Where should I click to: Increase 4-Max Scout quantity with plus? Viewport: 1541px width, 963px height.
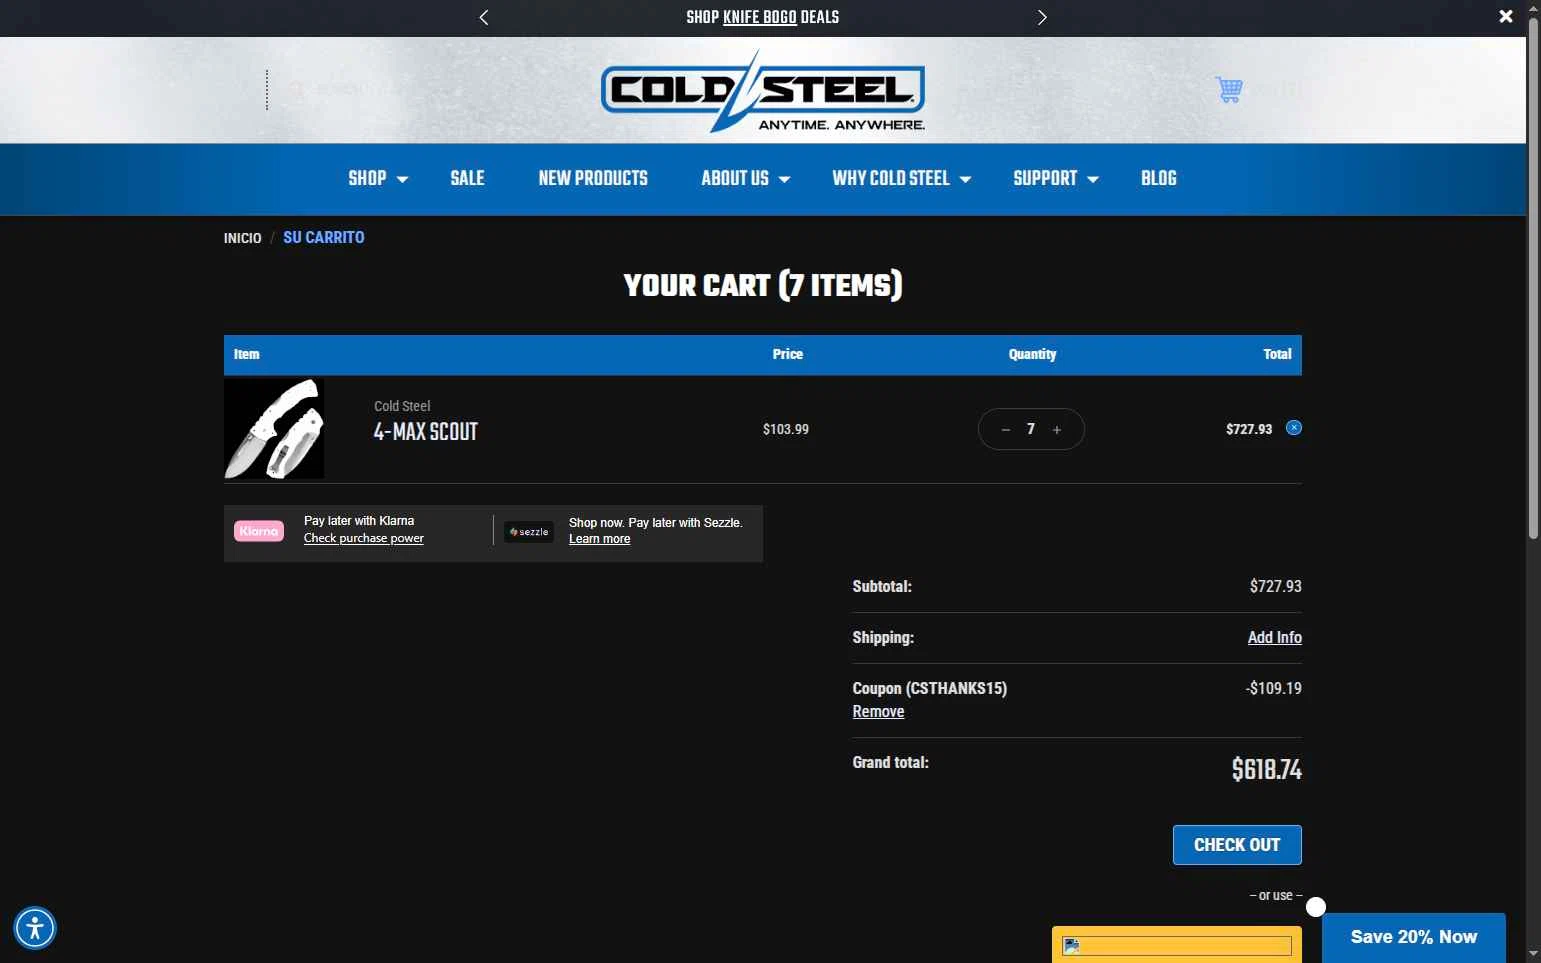pyautogui.click(x=1057, y=430)
